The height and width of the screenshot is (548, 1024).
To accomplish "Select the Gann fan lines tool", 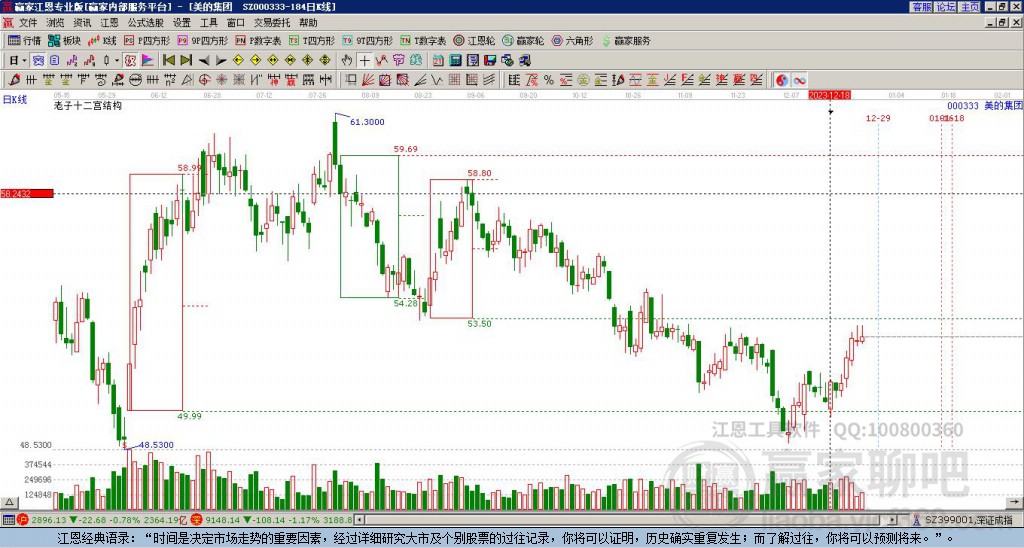I will (x=368, y=80).
